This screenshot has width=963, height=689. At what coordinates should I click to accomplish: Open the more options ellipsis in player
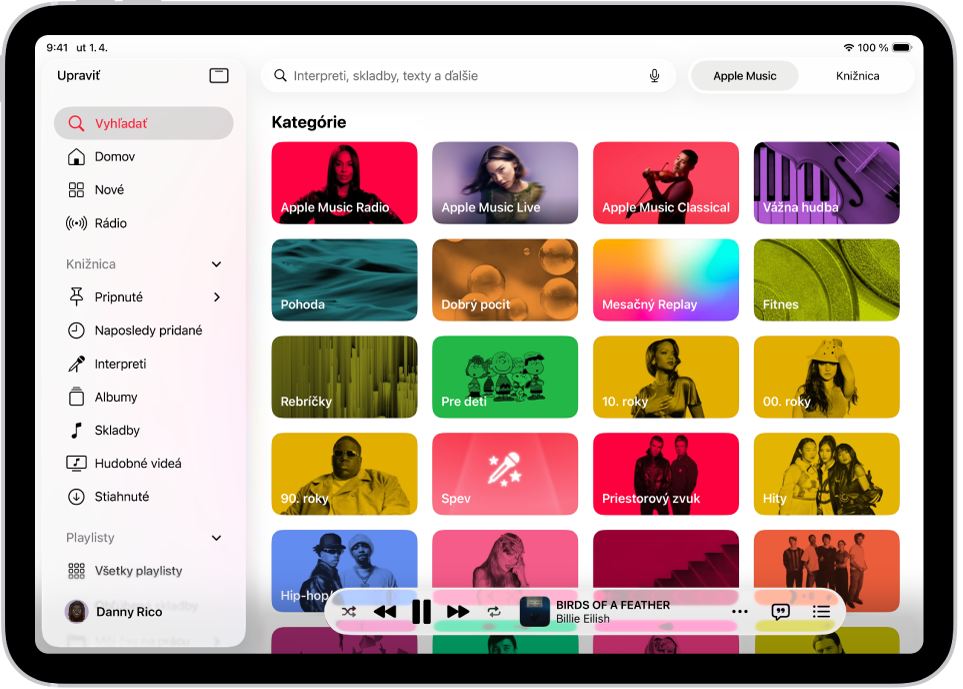coord(739,612)
